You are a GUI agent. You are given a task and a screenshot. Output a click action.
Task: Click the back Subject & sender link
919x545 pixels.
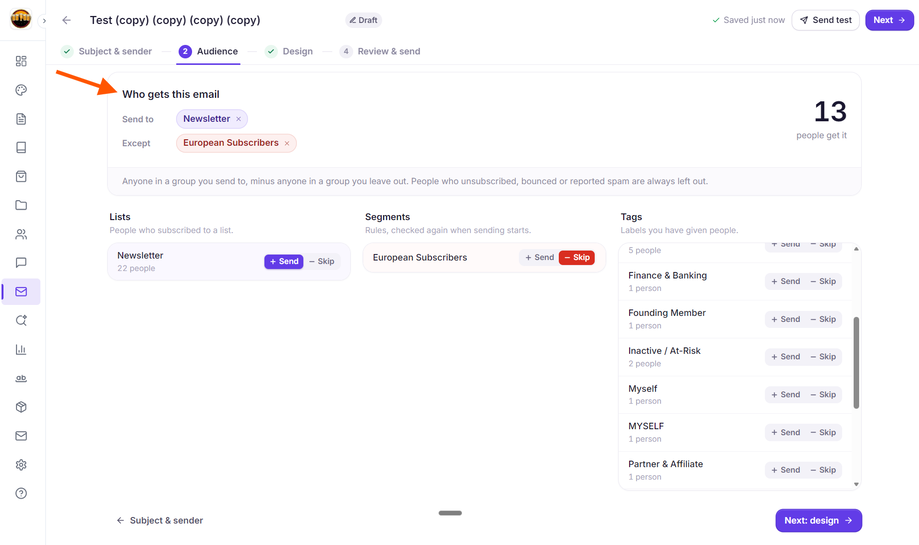coord(159,520)
